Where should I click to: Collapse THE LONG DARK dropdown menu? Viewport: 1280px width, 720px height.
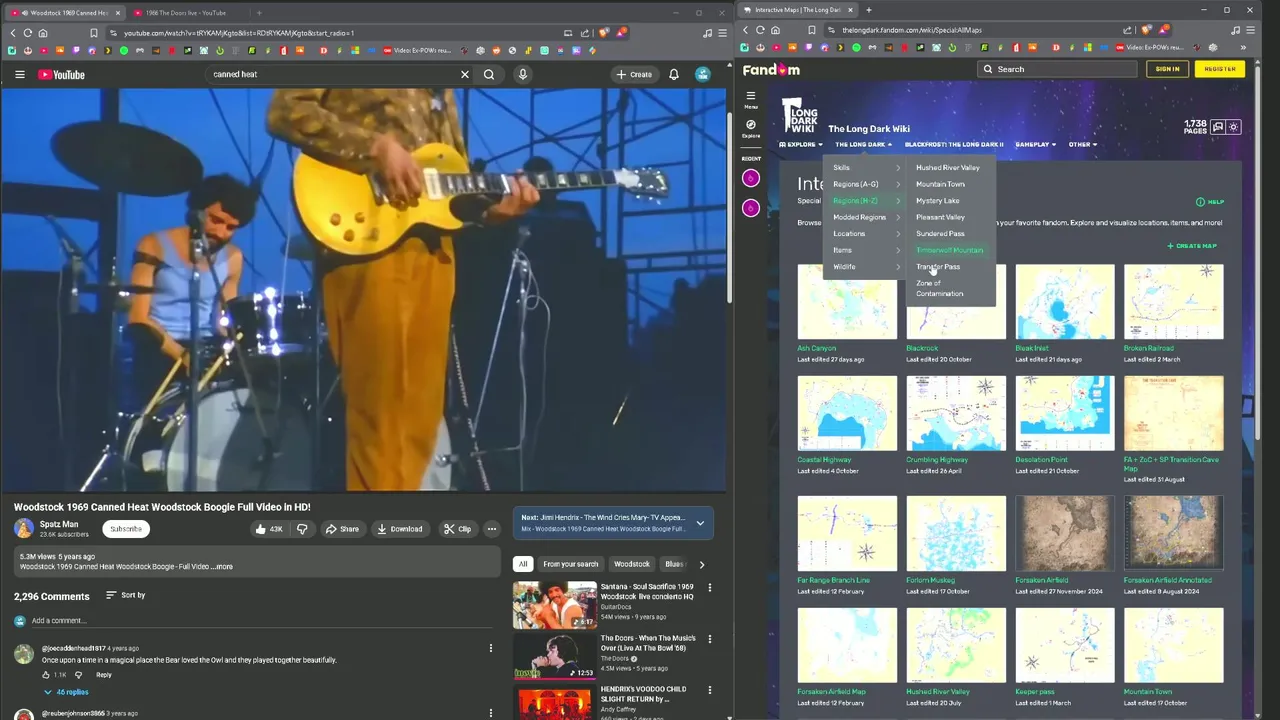pos(863,144)
